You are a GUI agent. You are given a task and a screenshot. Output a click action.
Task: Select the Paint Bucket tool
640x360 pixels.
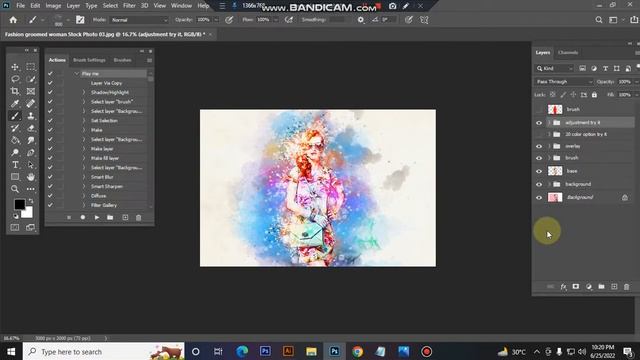15,140
